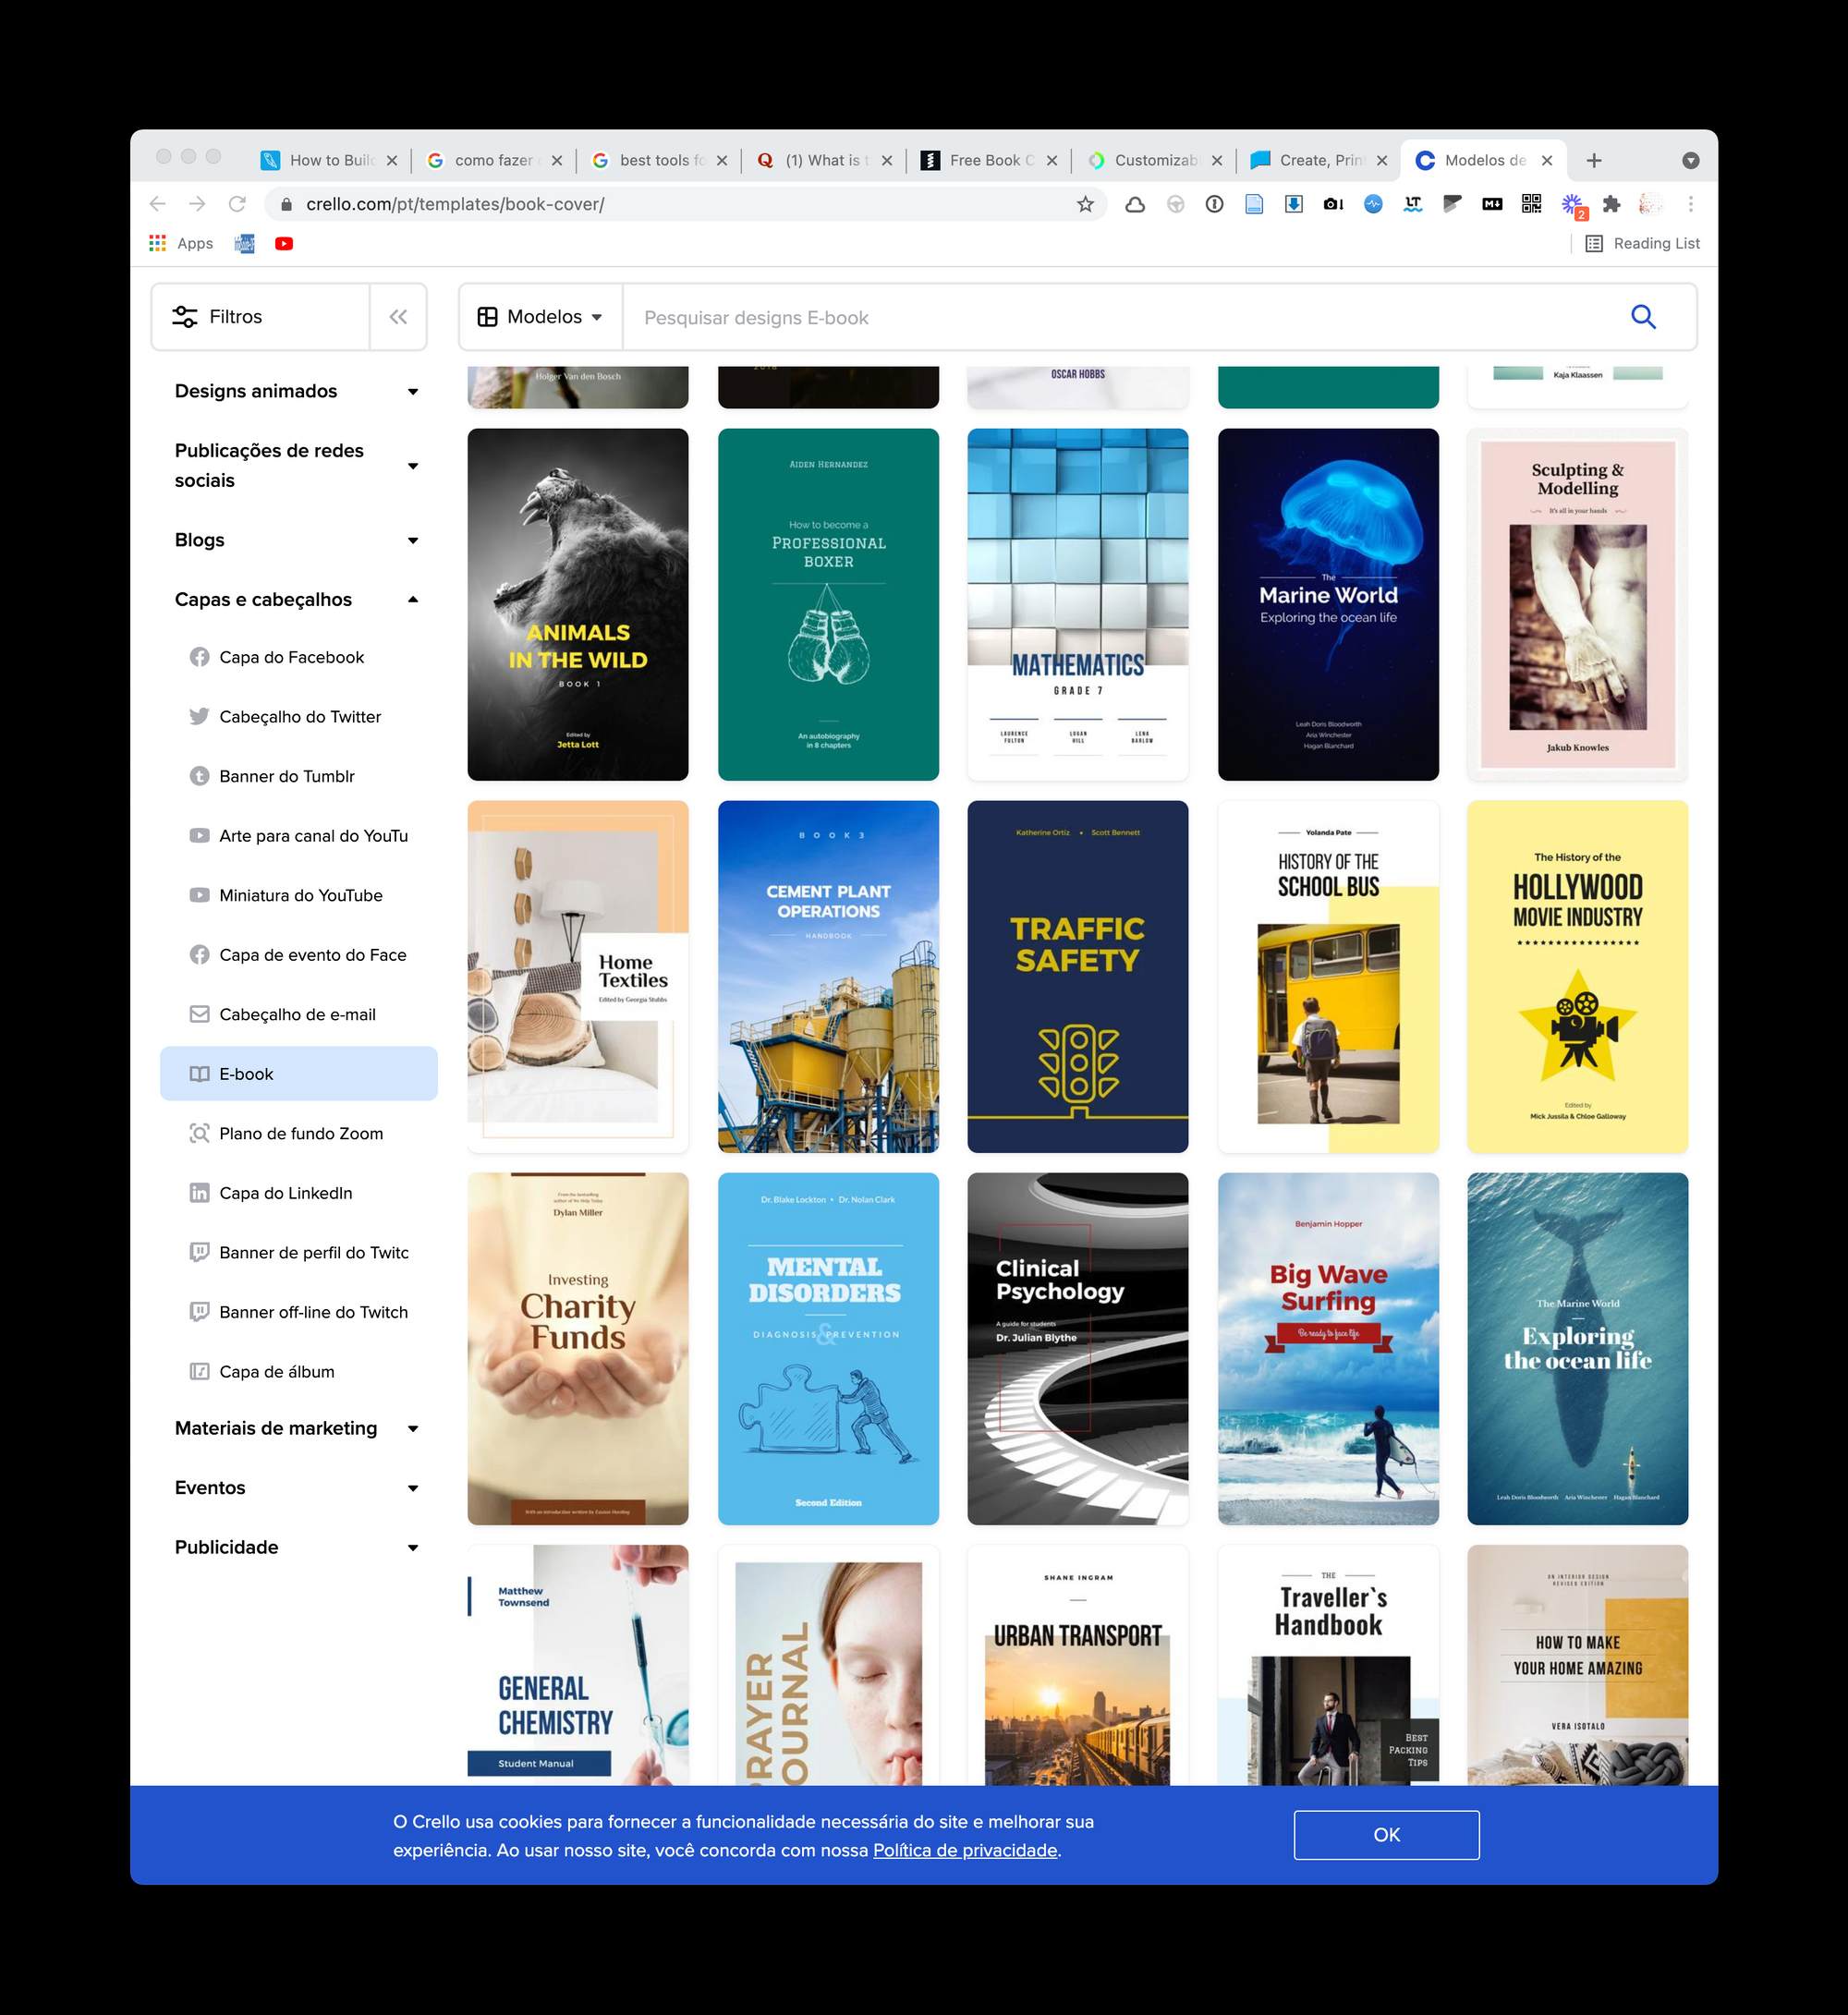Open Mathematics Grade 7 cover template

1078,604
